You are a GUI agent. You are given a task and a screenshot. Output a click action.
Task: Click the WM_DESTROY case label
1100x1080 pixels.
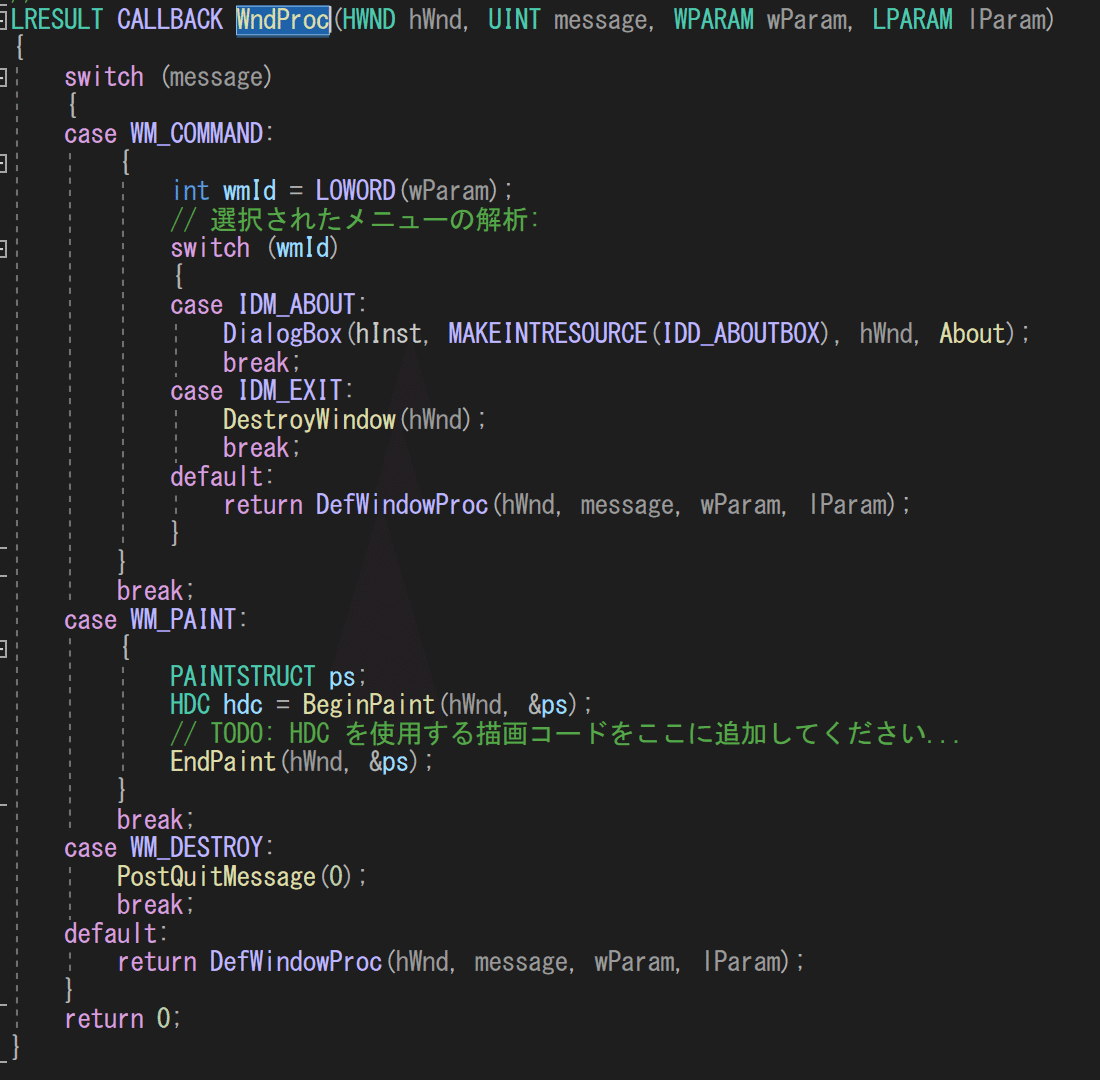[196, 848]
